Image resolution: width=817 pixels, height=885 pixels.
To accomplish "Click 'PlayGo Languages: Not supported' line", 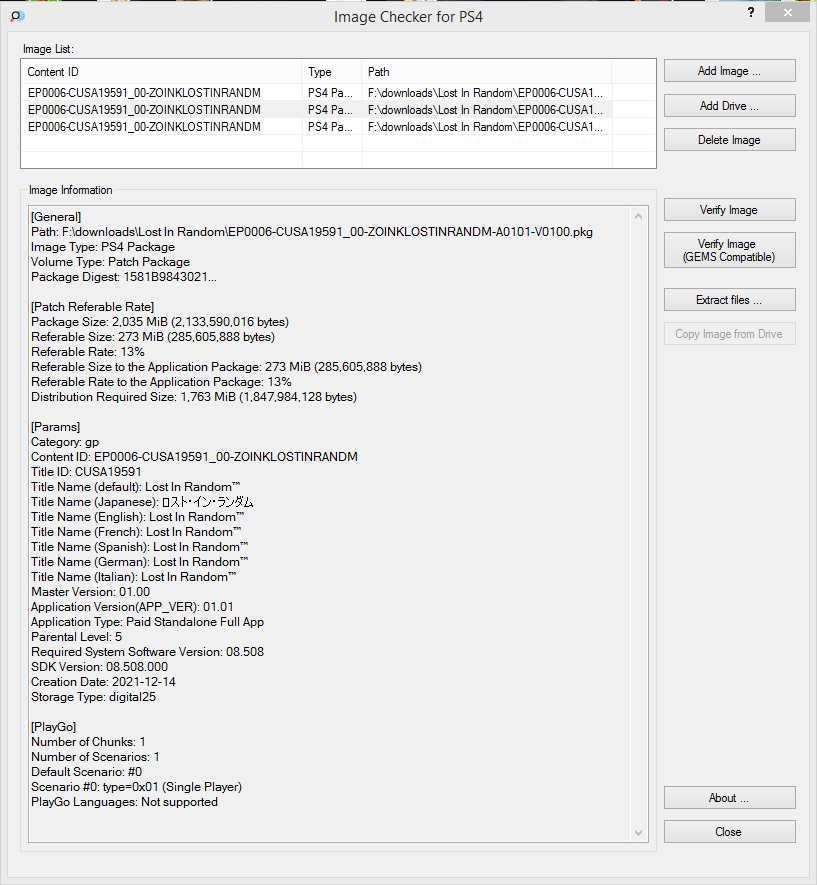I will pos(124,802).
